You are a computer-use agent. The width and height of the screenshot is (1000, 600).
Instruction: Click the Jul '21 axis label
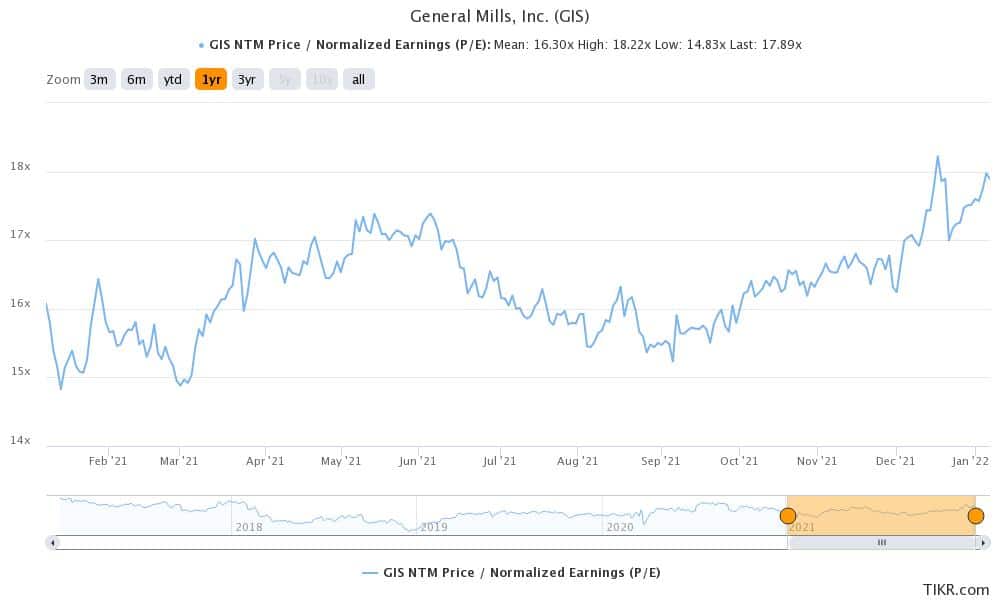pyautogui.click(x=499, y=461)
